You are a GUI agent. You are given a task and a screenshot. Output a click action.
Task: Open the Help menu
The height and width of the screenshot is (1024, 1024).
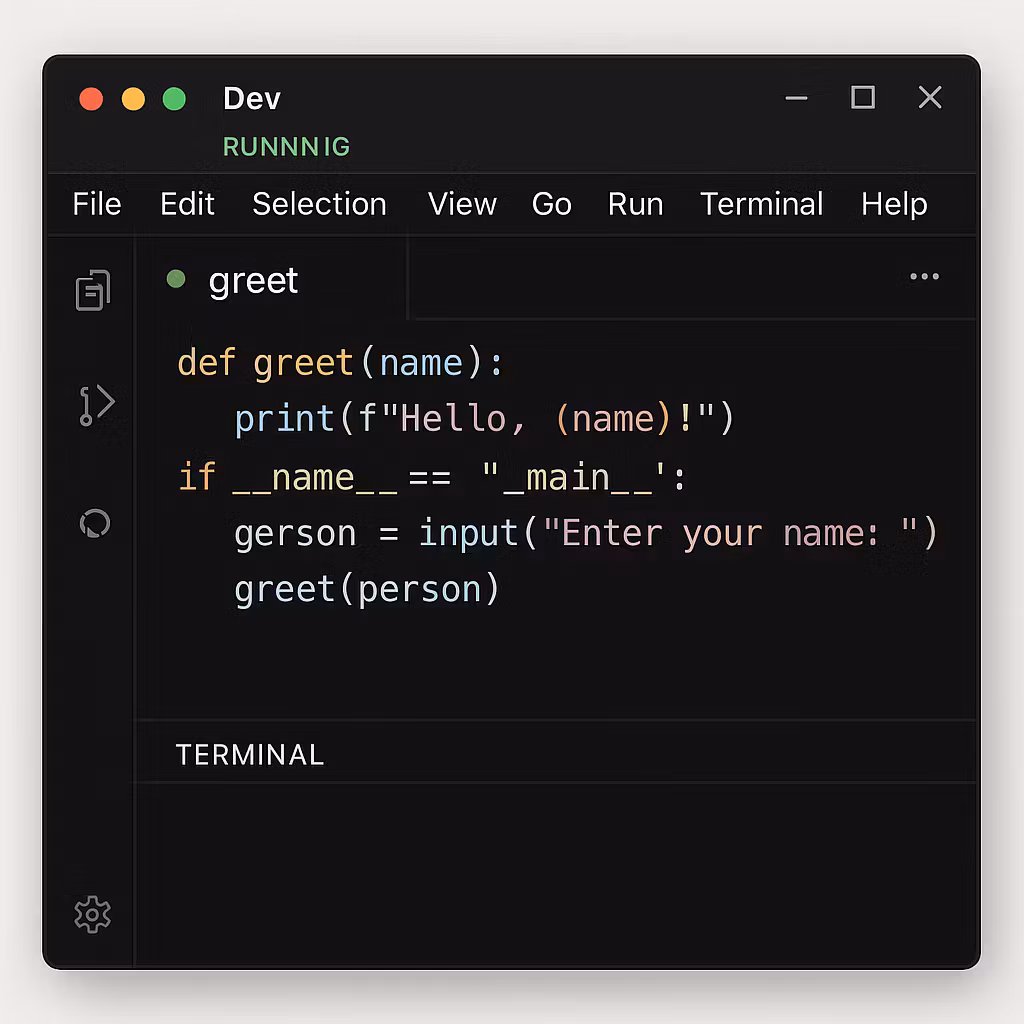[x=894, y=204]
